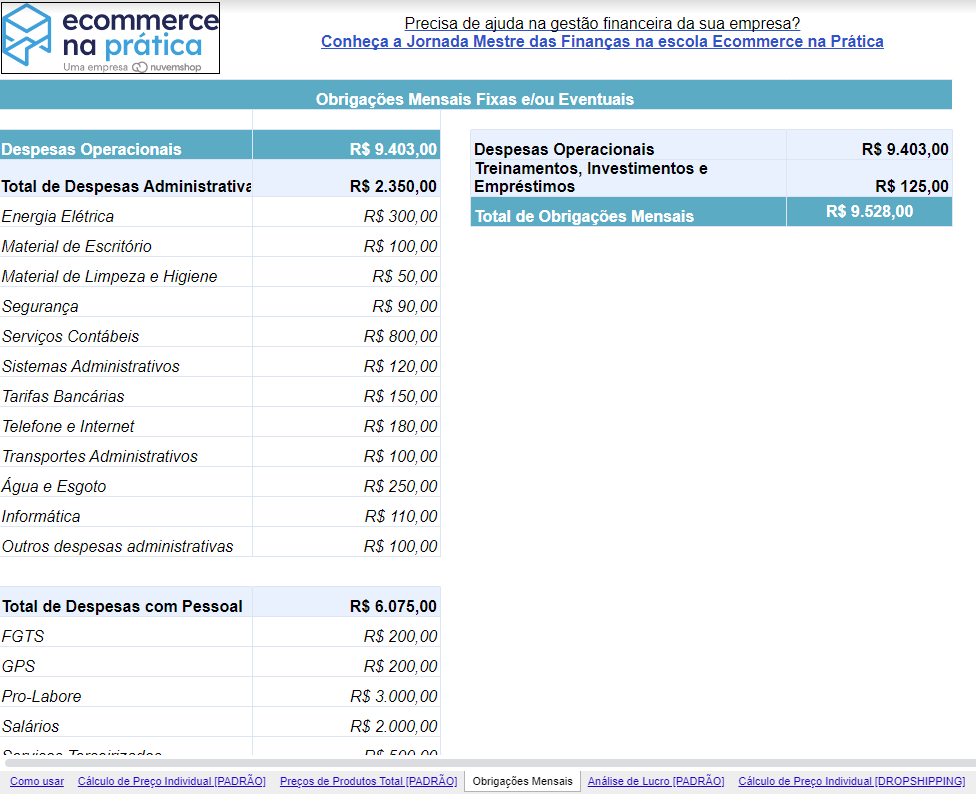Select the Energia Elétrica label cell

click(126, 212)
